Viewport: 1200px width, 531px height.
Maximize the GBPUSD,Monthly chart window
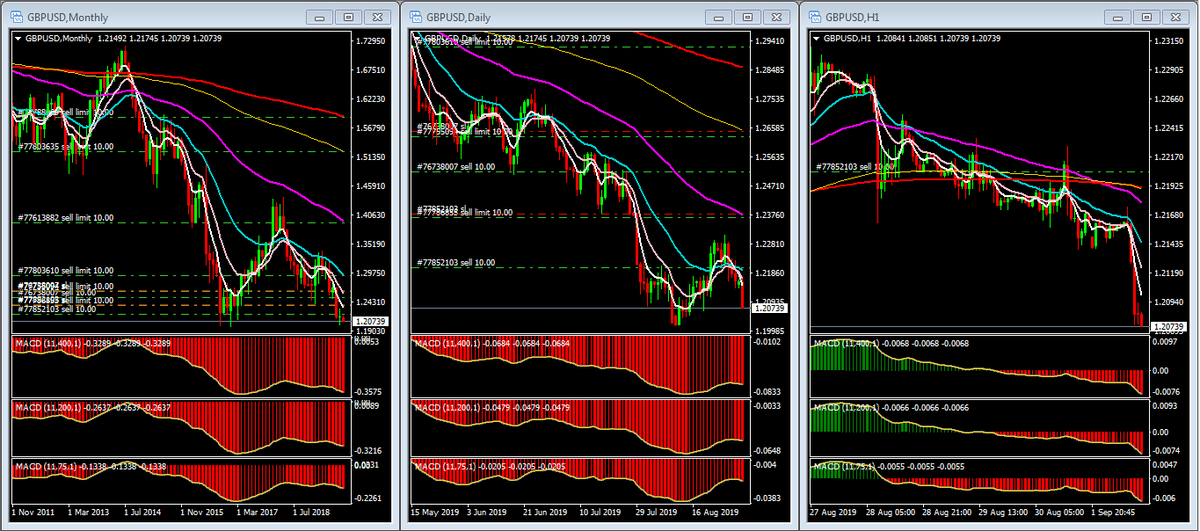[x=347, y=17]
